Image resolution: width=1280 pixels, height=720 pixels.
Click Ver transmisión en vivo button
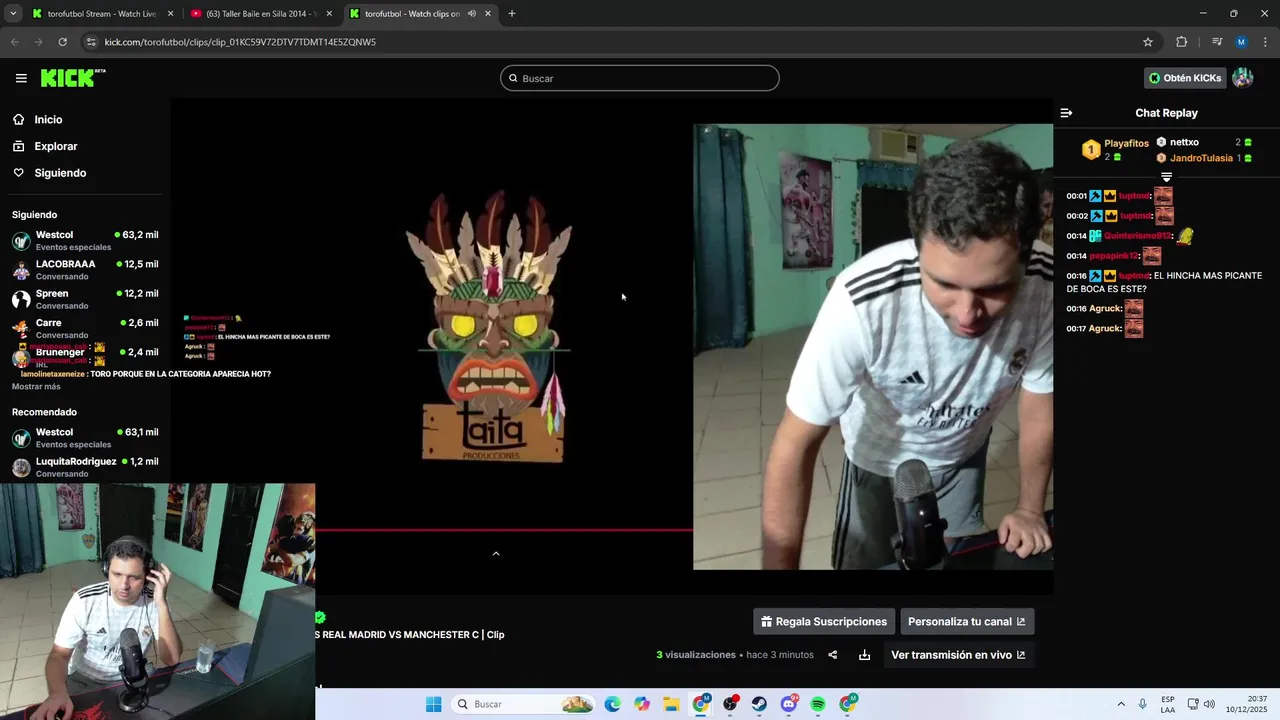pos(958,655)
